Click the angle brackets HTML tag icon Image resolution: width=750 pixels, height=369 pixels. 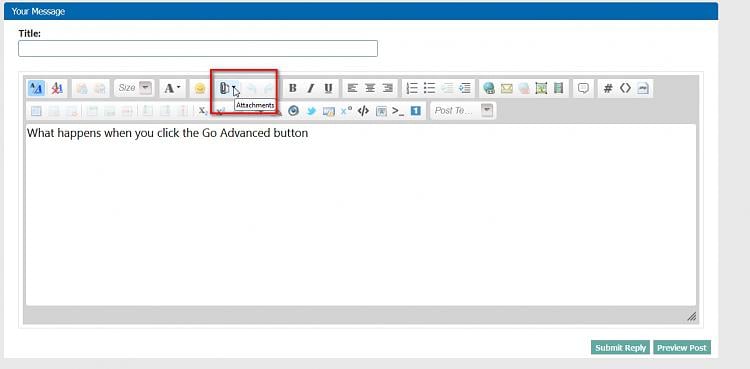coord(625,88)
